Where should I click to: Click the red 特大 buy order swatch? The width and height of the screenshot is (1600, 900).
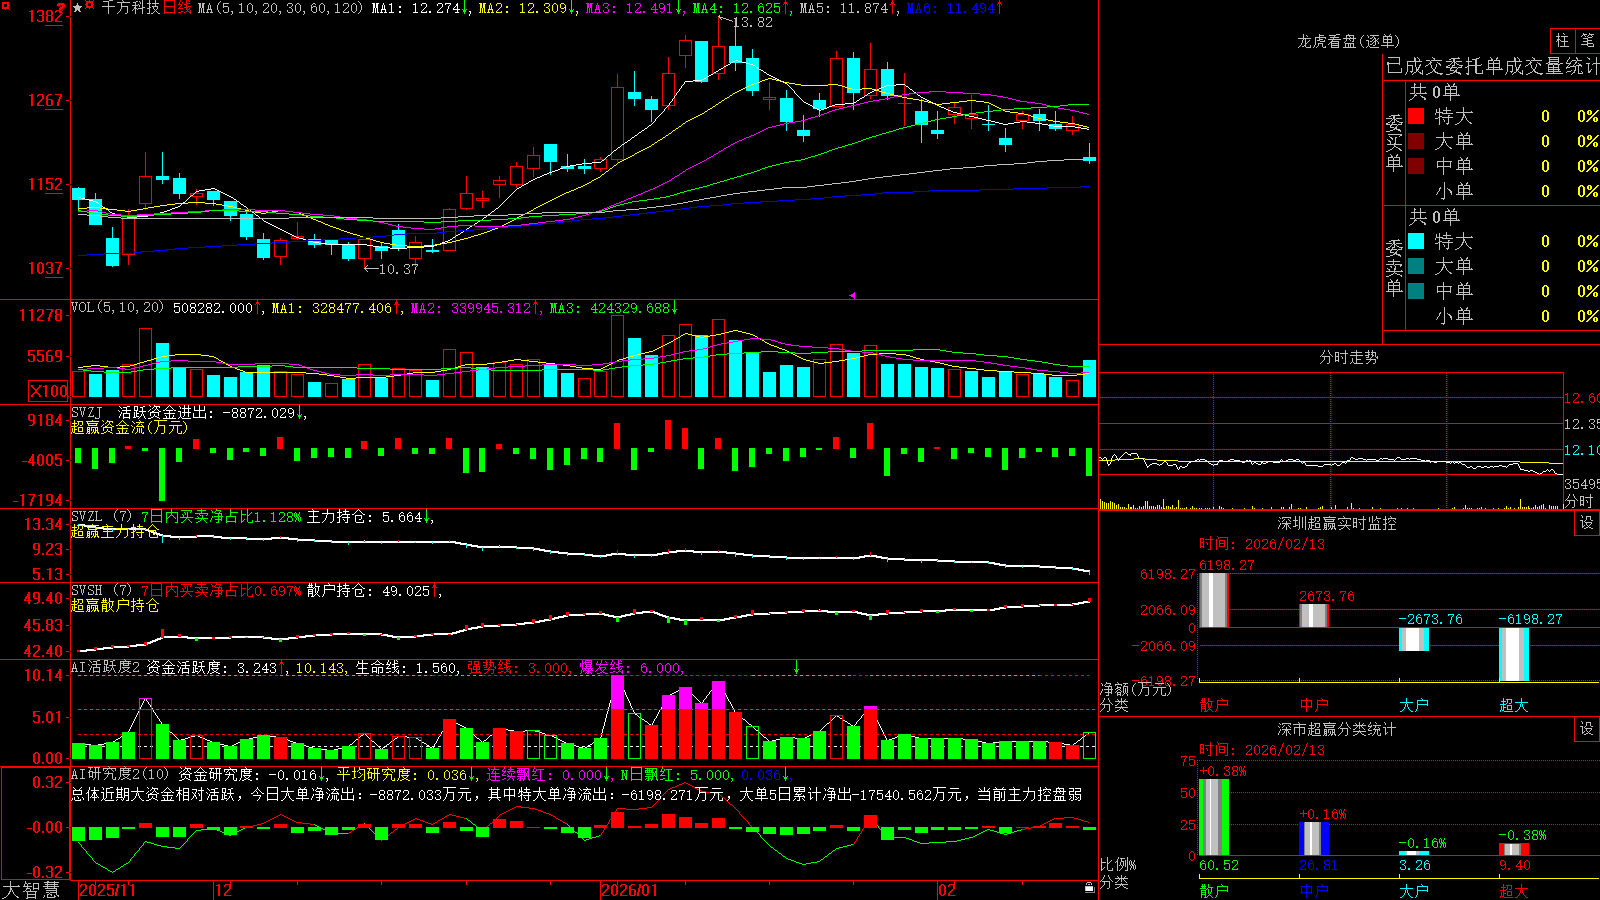[x=1416, y=116]
